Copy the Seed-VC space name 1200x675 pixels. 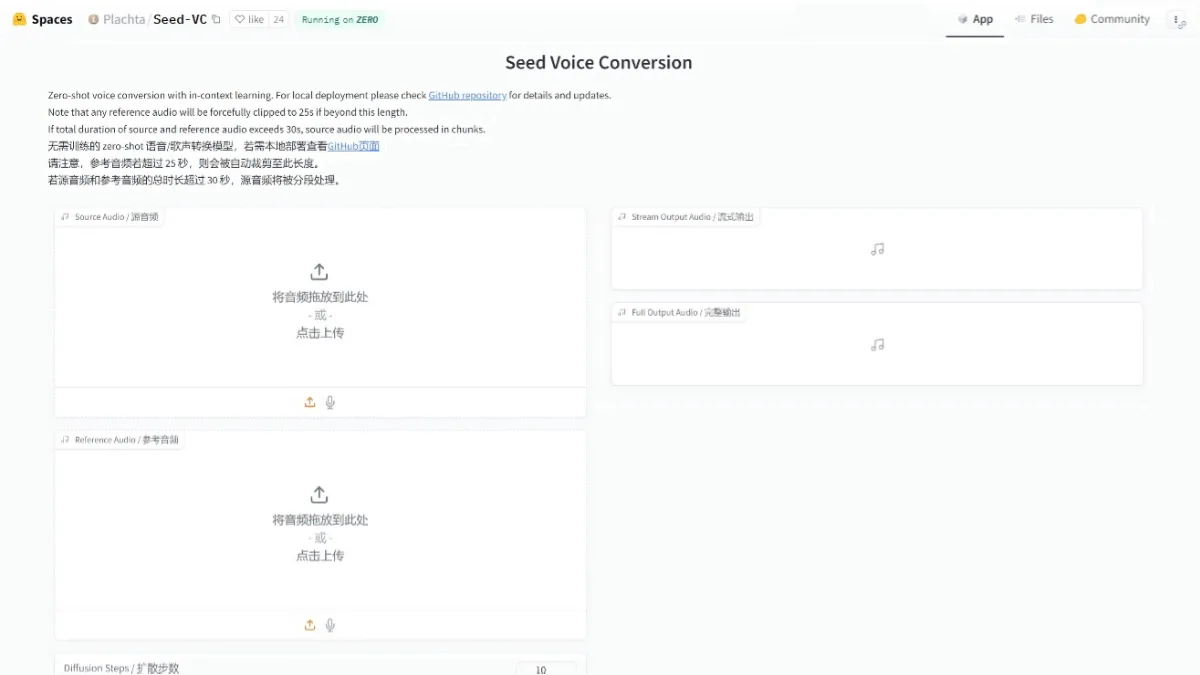pos(216,19)
